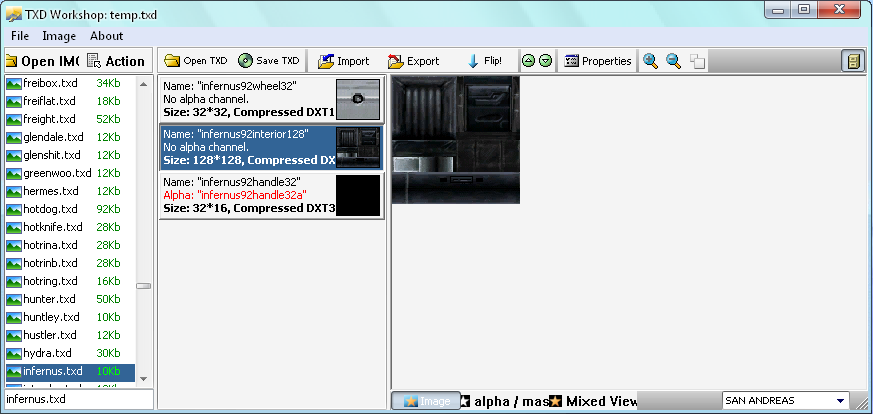Viewport: 873px width, 414px height.
Task: Select texture infernus92handle32
Action: click(272, 195)
